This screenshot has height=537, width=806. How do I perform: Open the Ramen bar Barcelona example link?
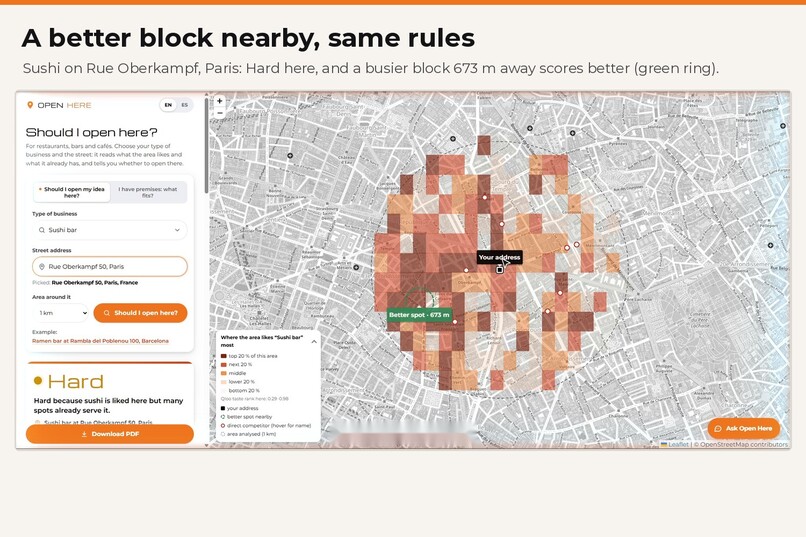100,341
